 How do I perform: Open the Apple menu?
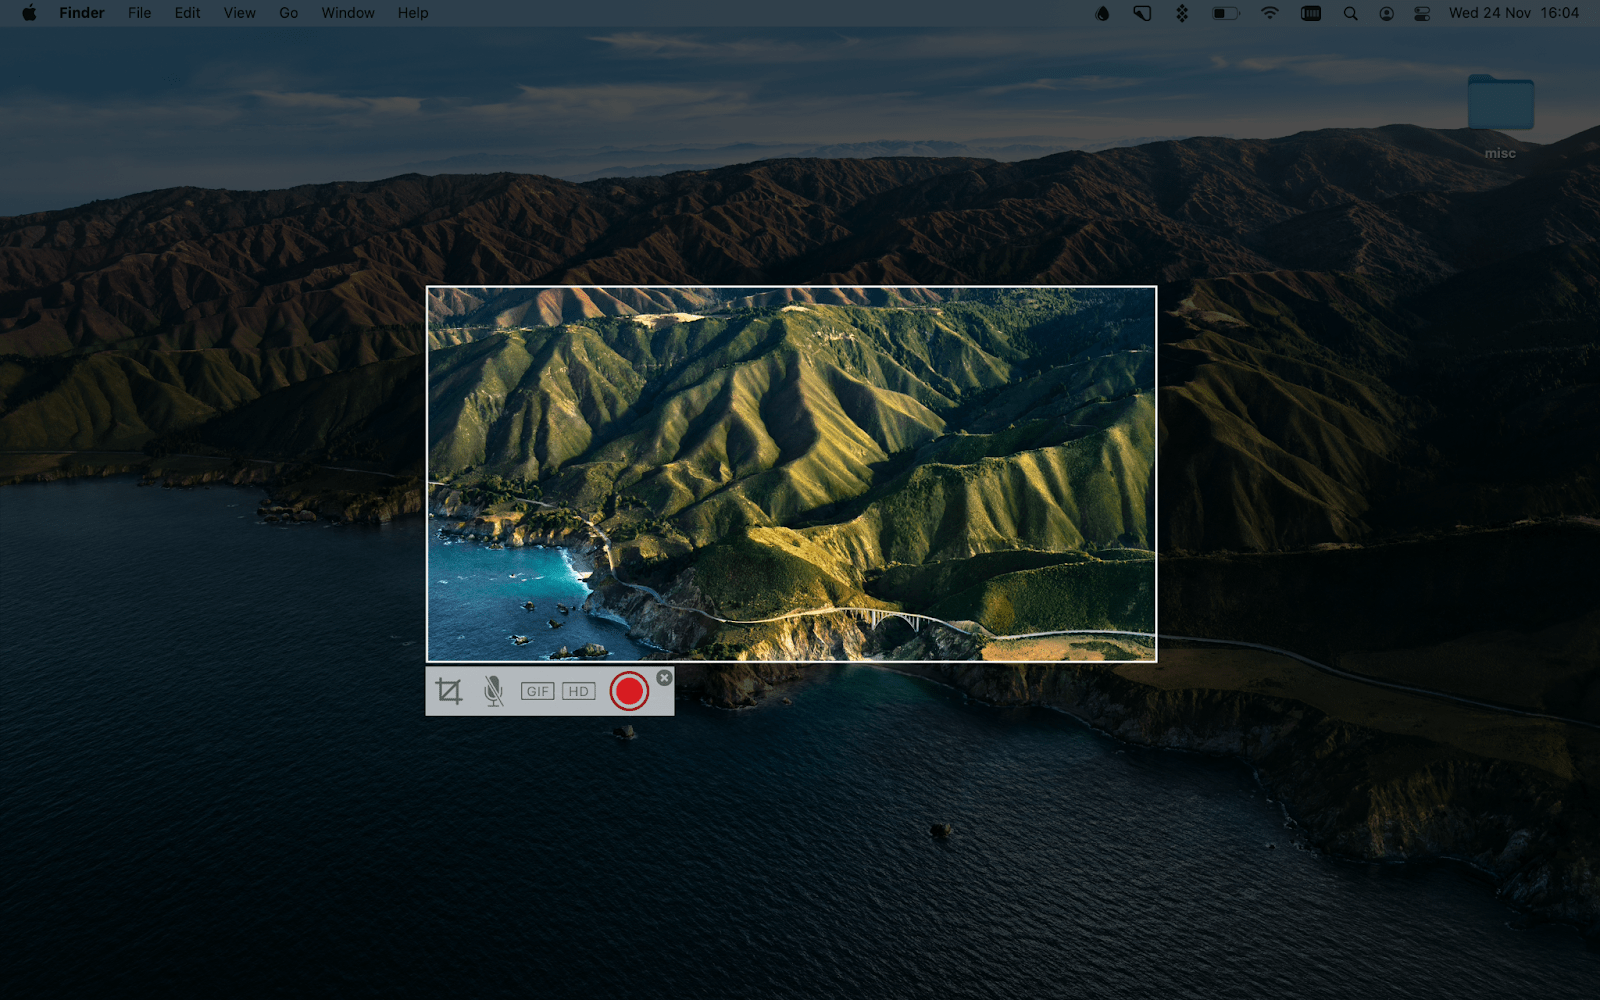(x=29, y=13)
